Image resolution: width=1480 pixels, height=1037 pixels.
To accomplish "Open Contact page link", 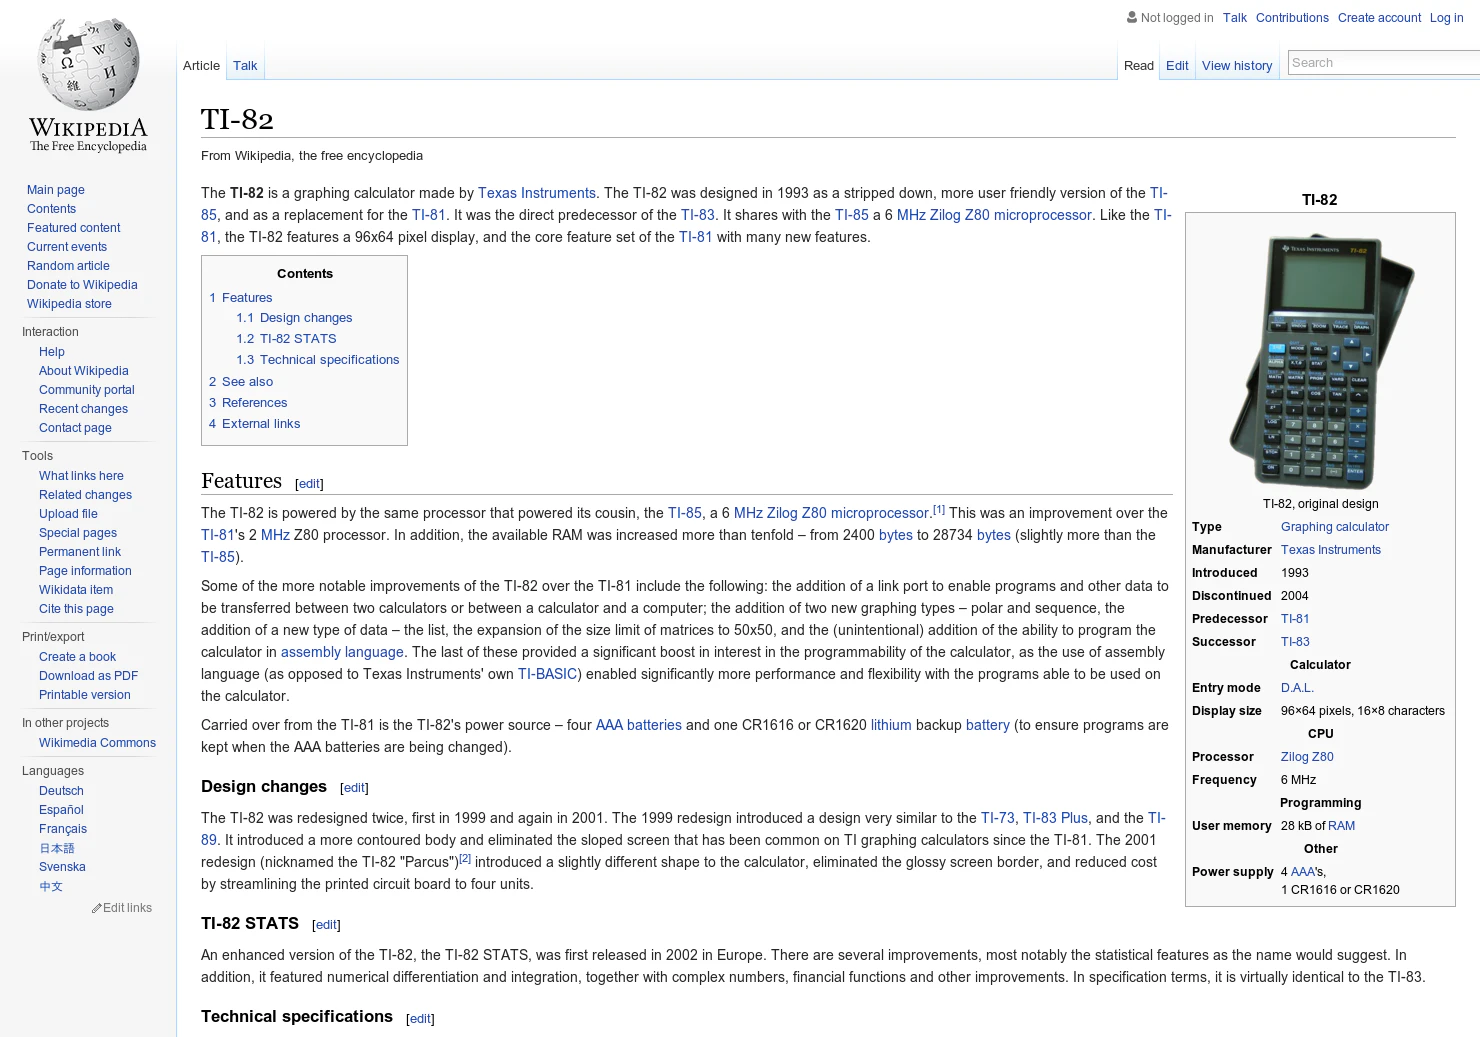I will pyautogui.click(x=75, y=428).
